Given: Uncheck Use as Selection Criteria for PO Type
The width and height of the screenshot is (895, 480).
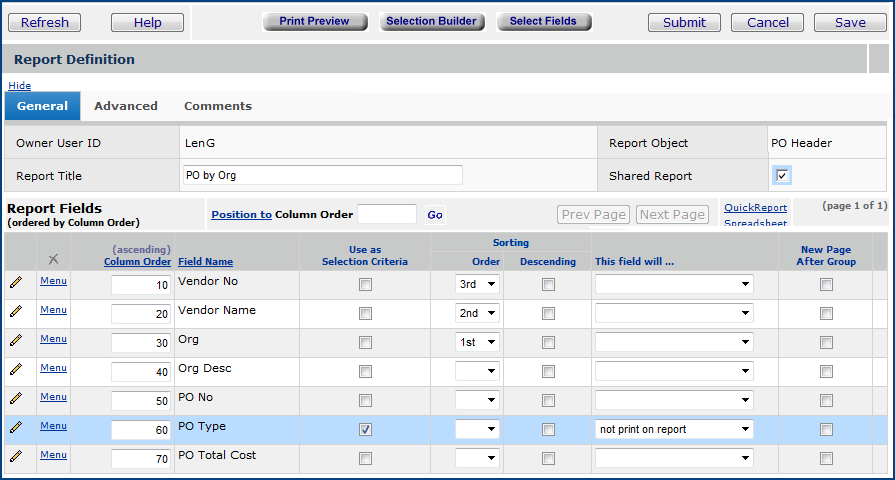Looking at the screenshot, I should tap(365, 430).
